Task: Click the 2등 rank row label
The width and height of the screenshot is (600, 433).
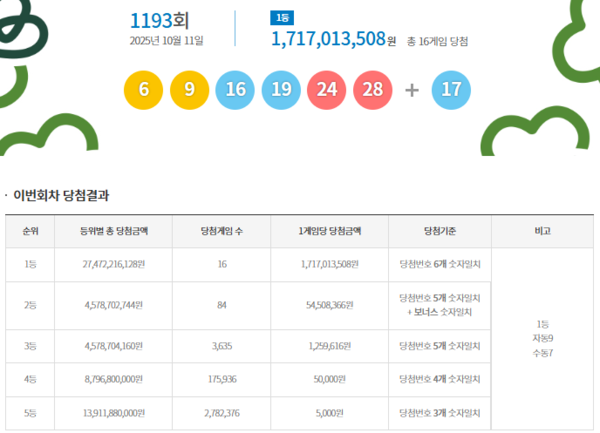Action: point(30,305)
